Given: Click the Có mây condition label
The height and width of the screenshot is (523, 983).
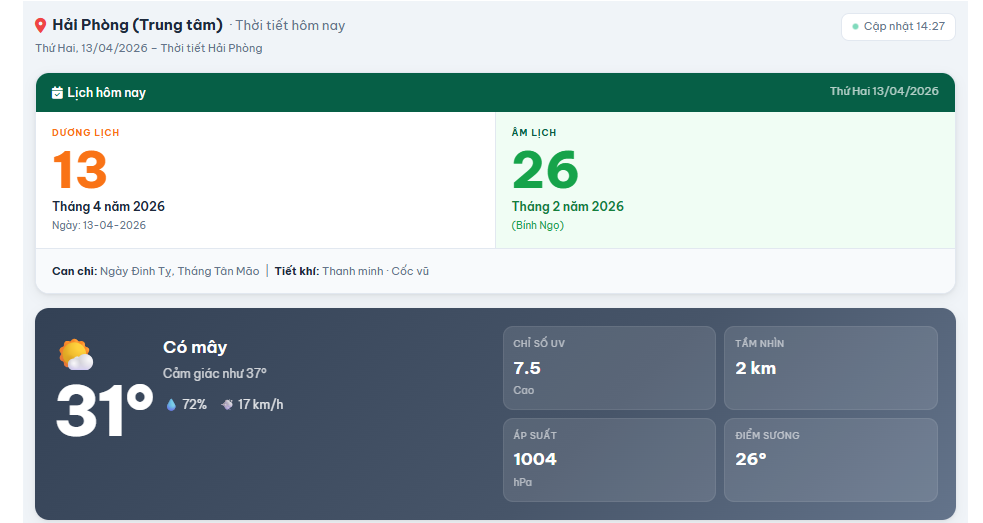Looking at the screenshot, I should tap(195, 347).
